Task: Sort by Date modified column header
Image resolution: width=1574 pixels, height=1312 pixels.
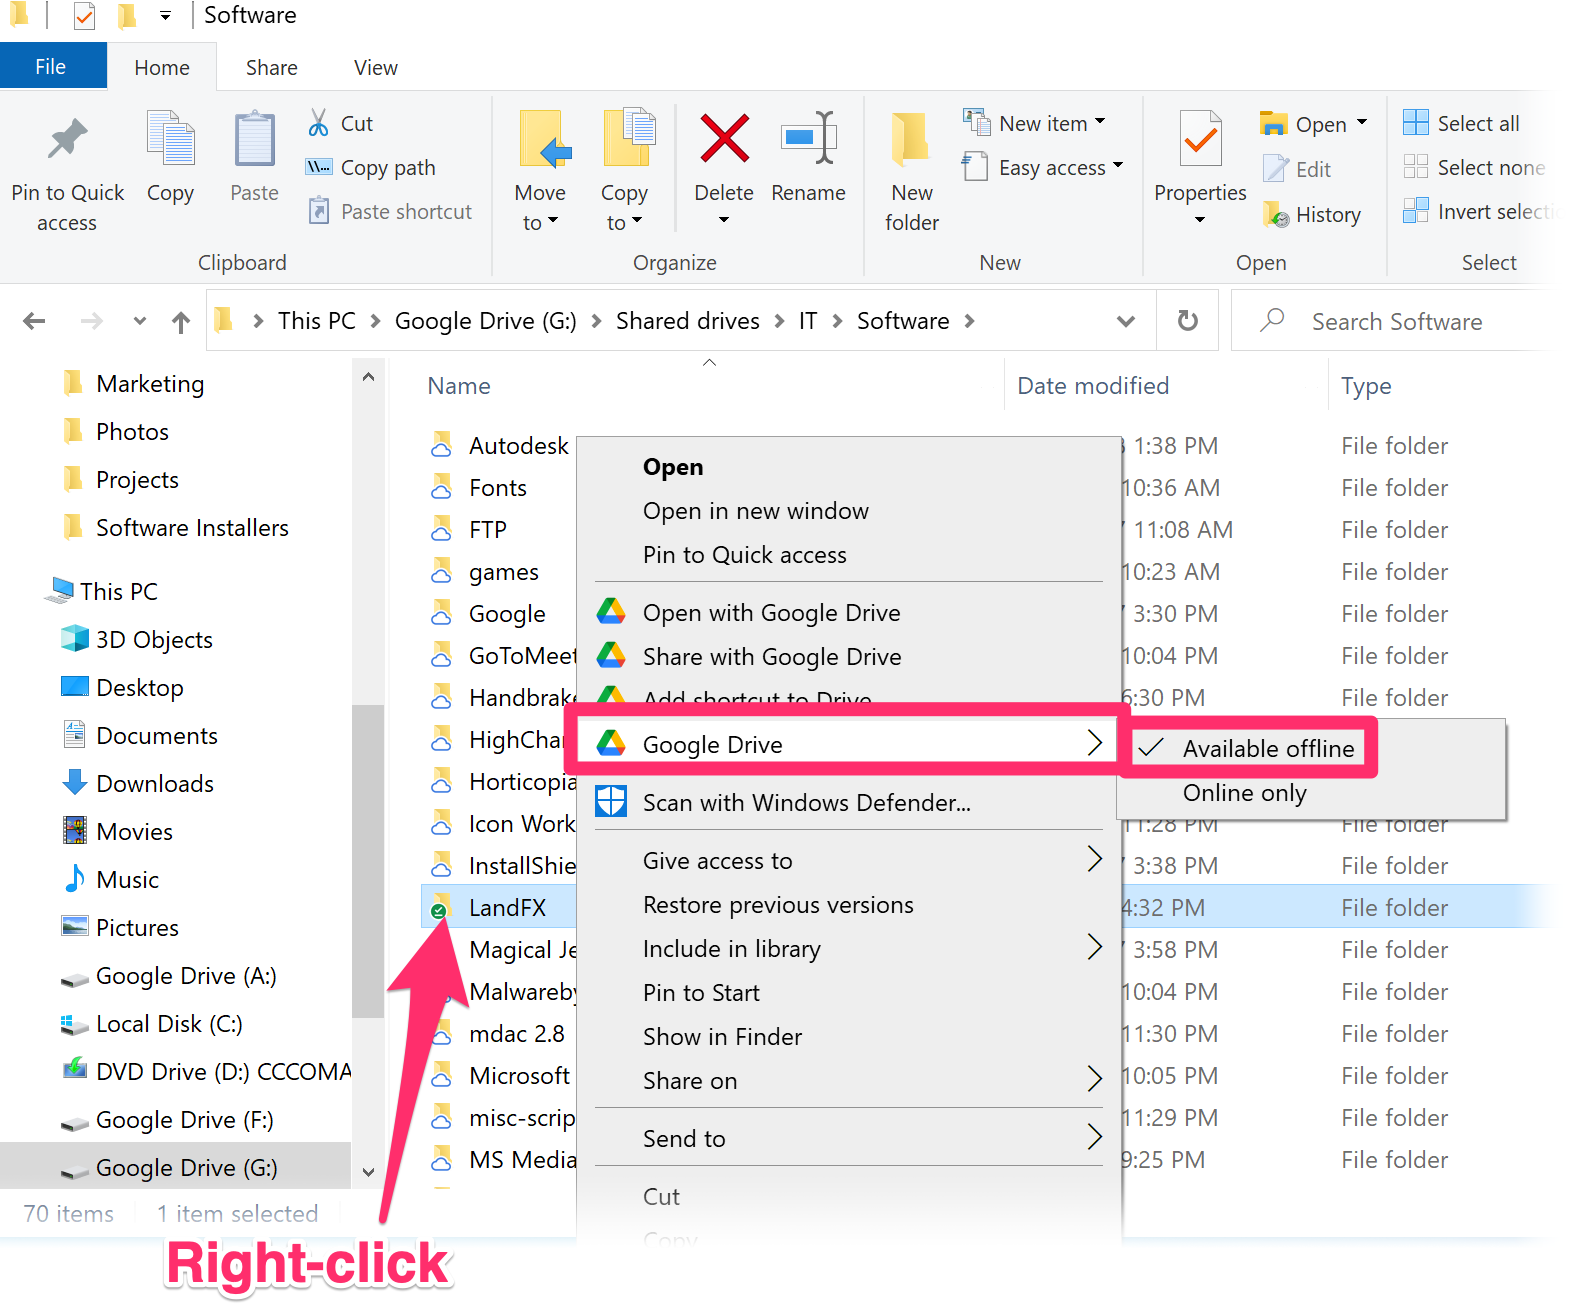Action: coord(1092,386)
